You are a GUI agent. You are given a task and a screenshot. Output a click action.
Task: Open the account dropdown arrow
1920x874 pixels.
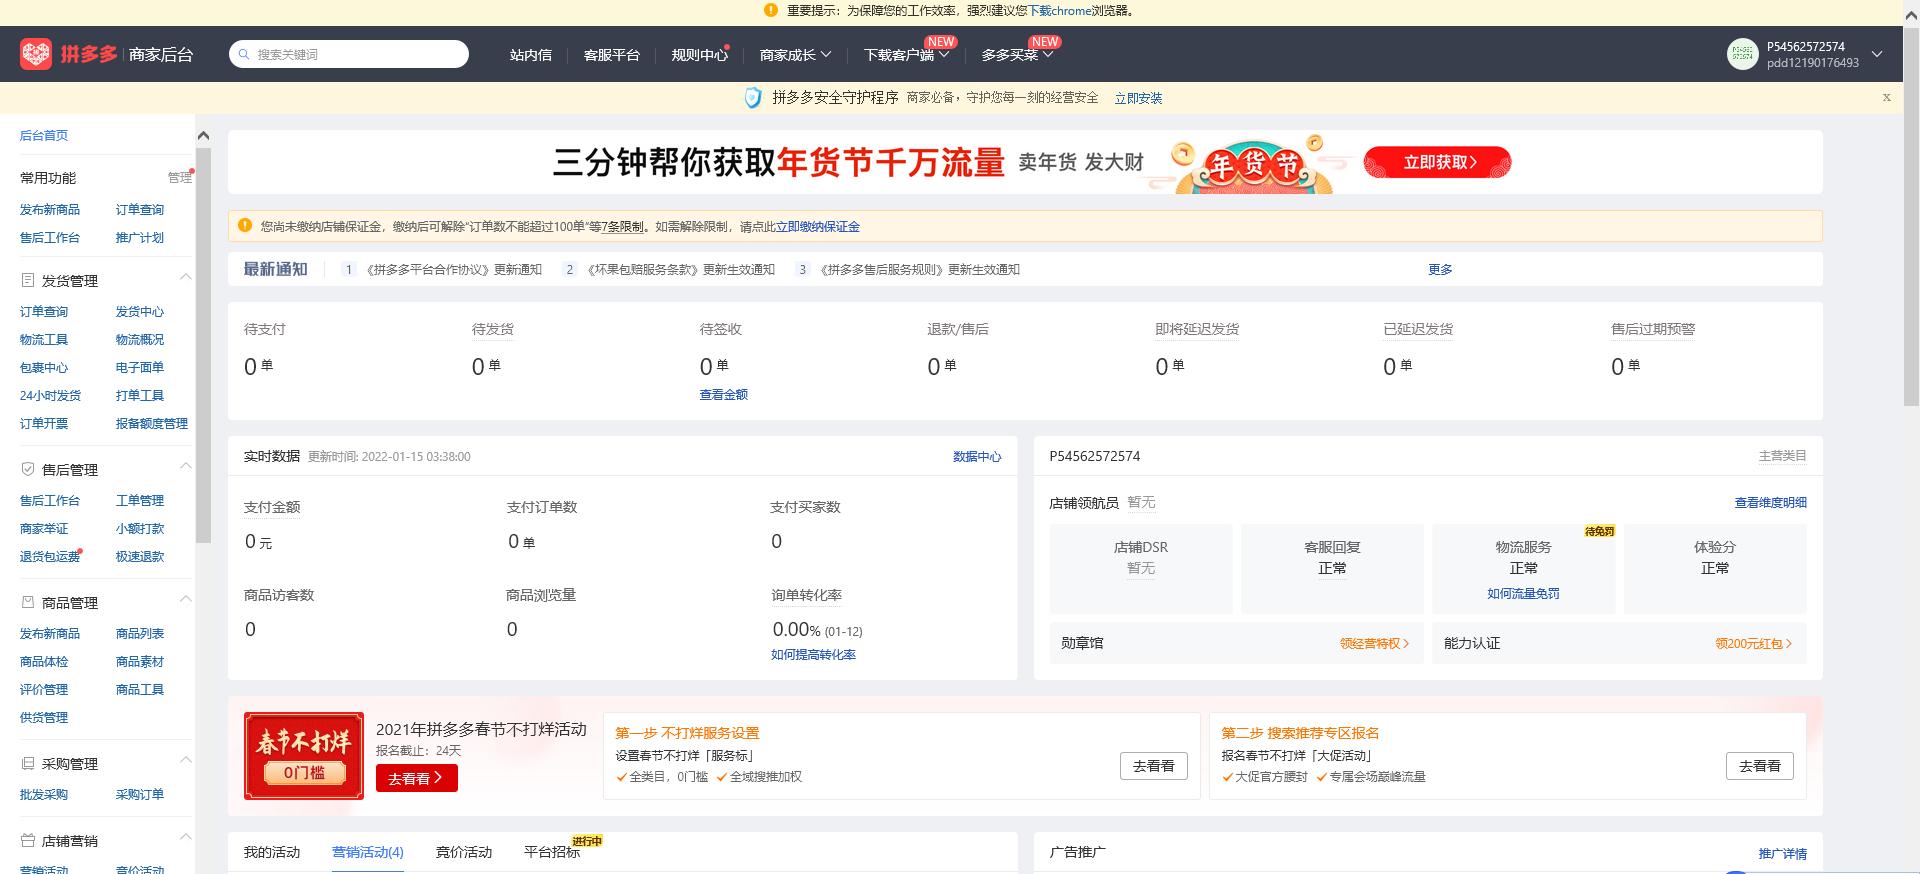(1877, 54)
